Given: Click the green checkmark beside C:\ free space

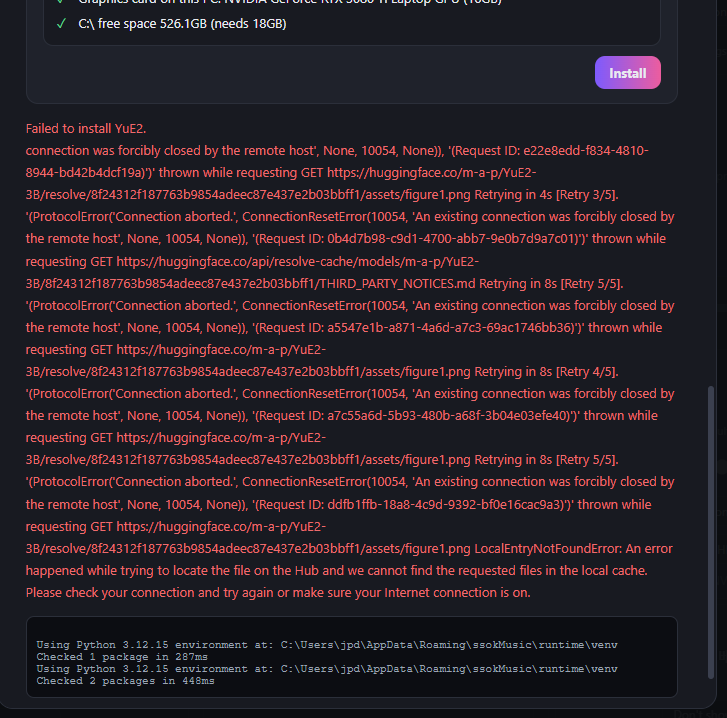Looking at the screenshot, I should pos(61,24).
